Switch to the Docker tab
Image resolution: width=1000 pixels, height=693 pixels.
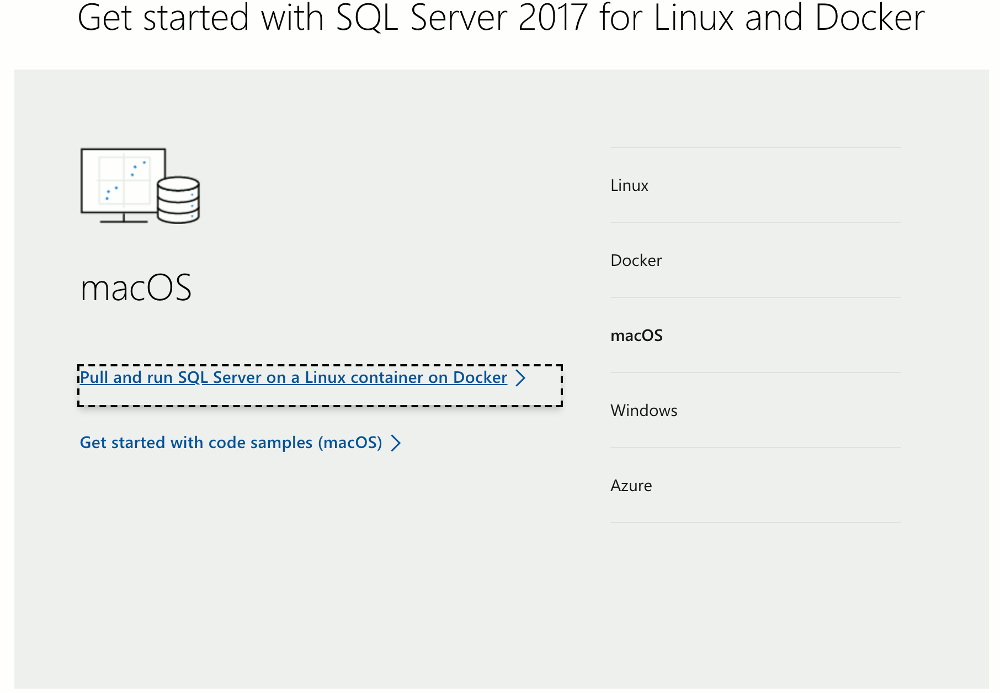coord(755,260)
